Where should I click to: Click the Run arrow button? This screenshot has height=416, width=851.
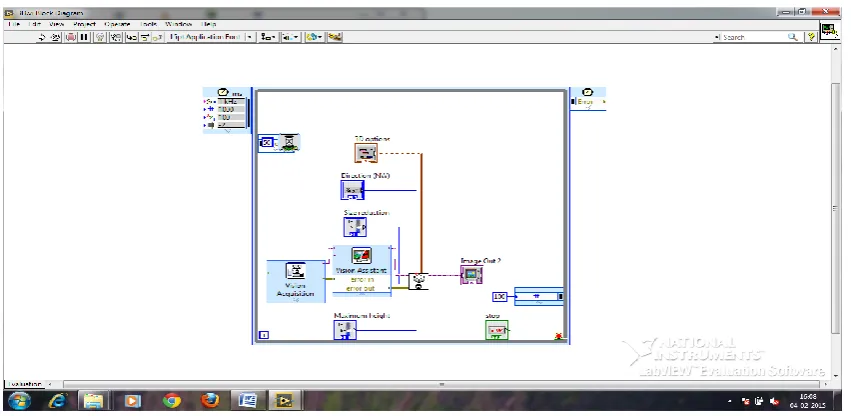pyautogui.click(x=42, y=37)
